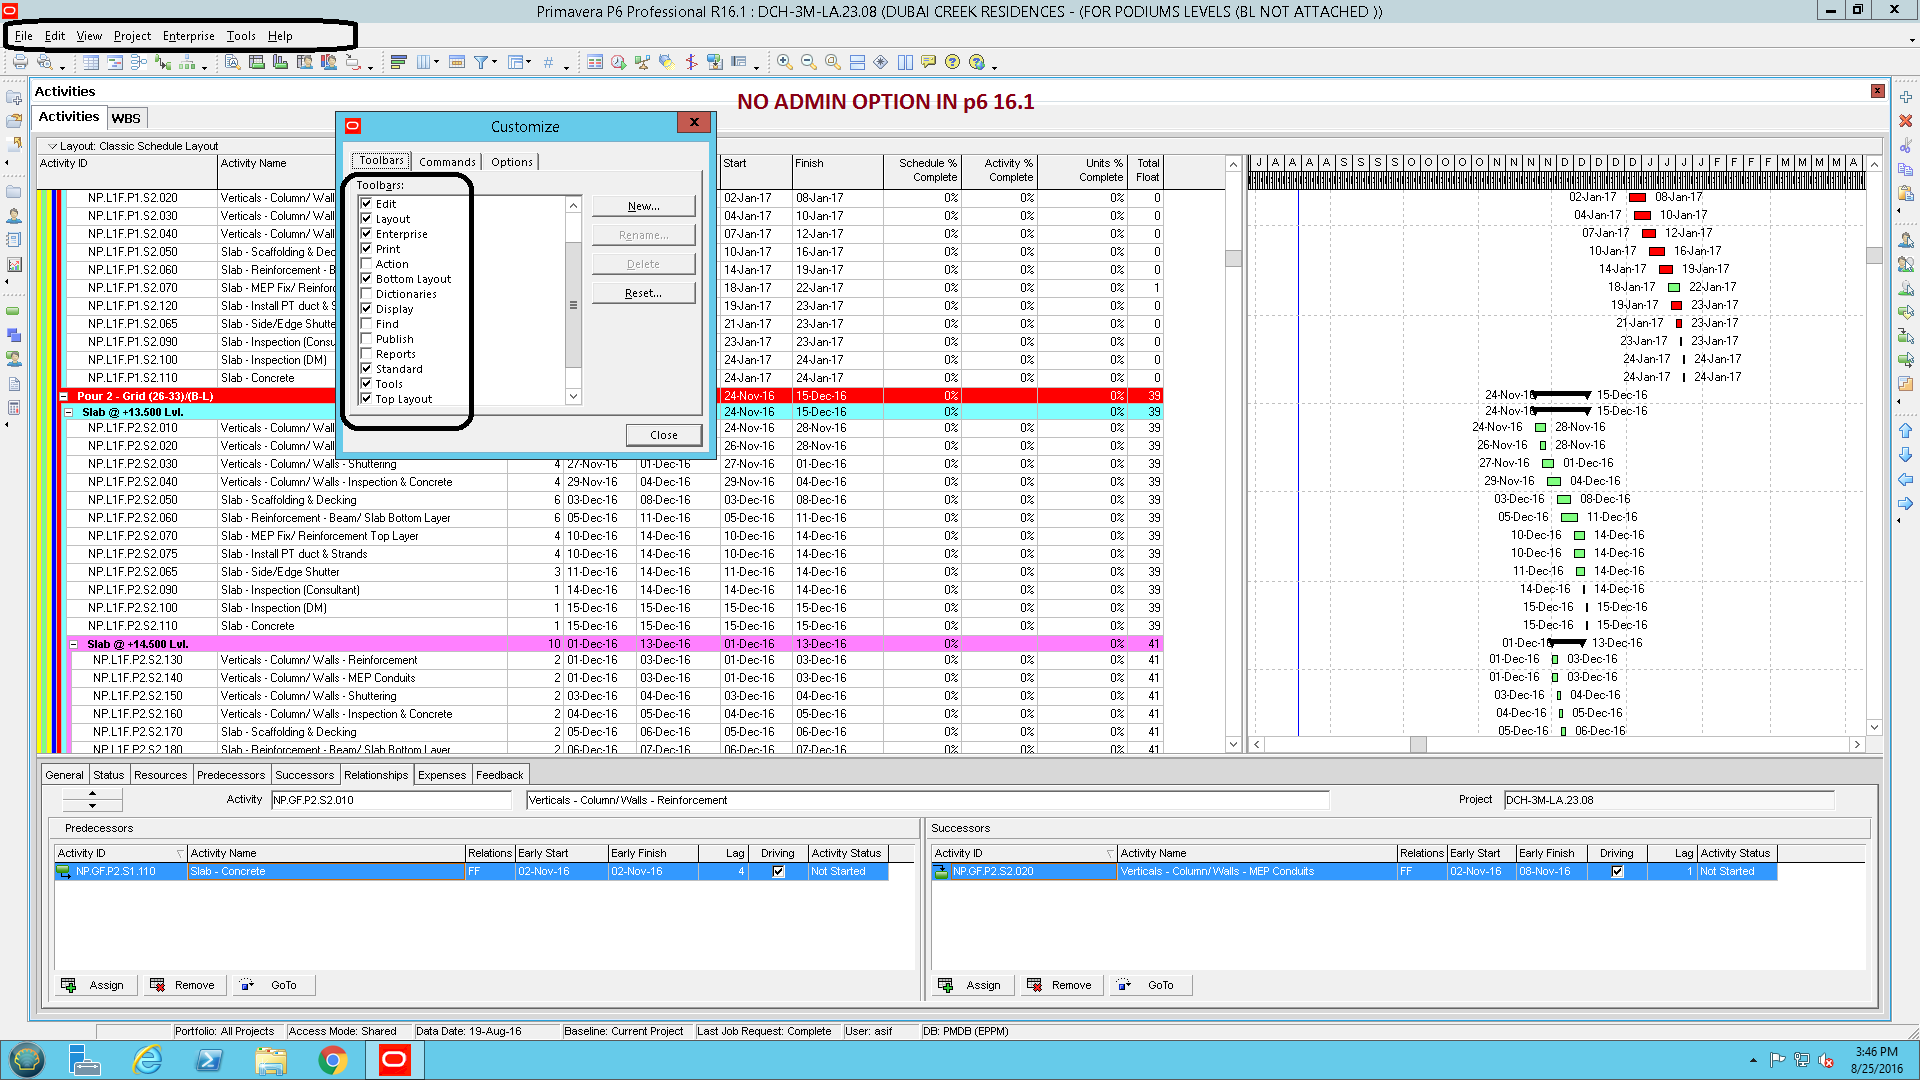
Task: Check the Find toolbar checkbox
Action: click(x=367, y=323)
